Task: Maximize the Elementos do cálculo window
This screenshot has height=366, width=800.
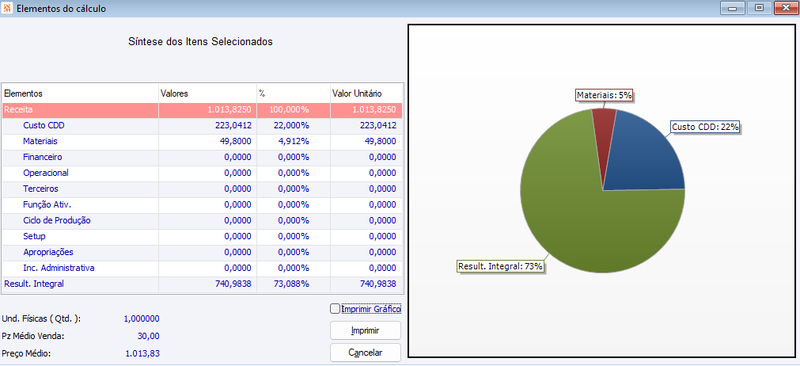Action: point(759,8)
